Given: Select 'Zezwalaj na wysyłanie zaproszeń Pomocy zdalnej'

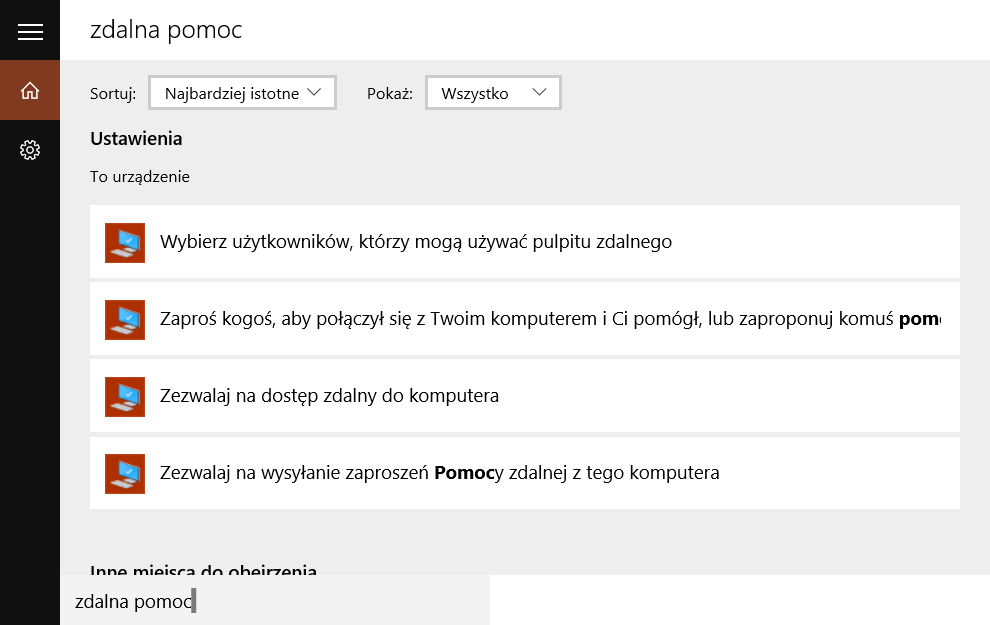Looking at the screenshot, I should click(x=439, y=472).
